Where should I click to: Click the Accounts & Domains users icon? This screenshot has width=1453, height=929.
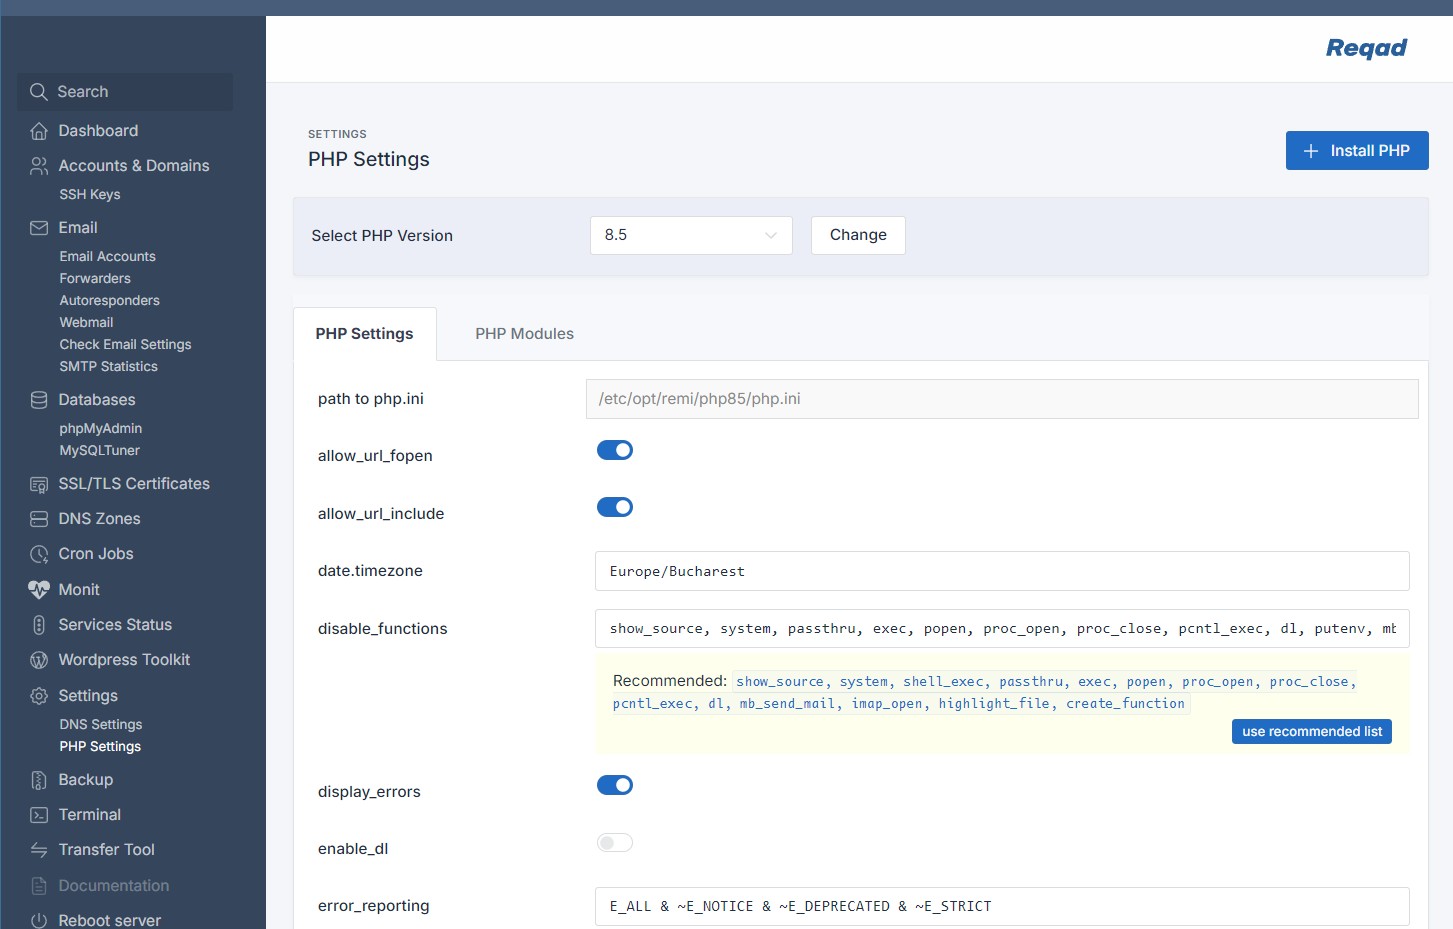point(39,166)
